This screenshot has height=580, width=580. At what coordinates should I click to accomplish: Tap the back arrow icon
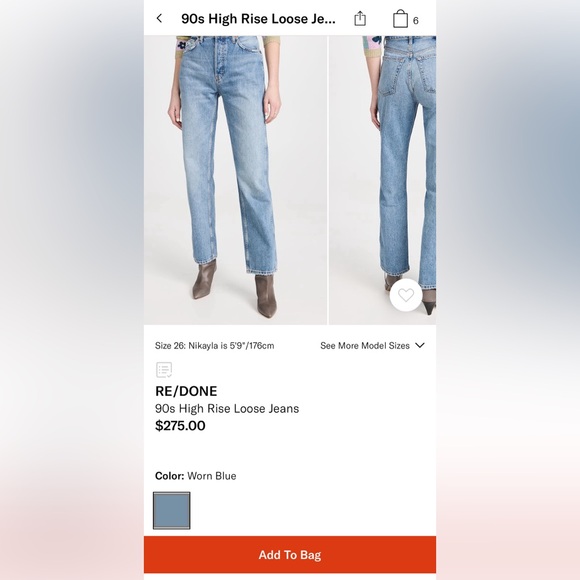pos(159,18)
